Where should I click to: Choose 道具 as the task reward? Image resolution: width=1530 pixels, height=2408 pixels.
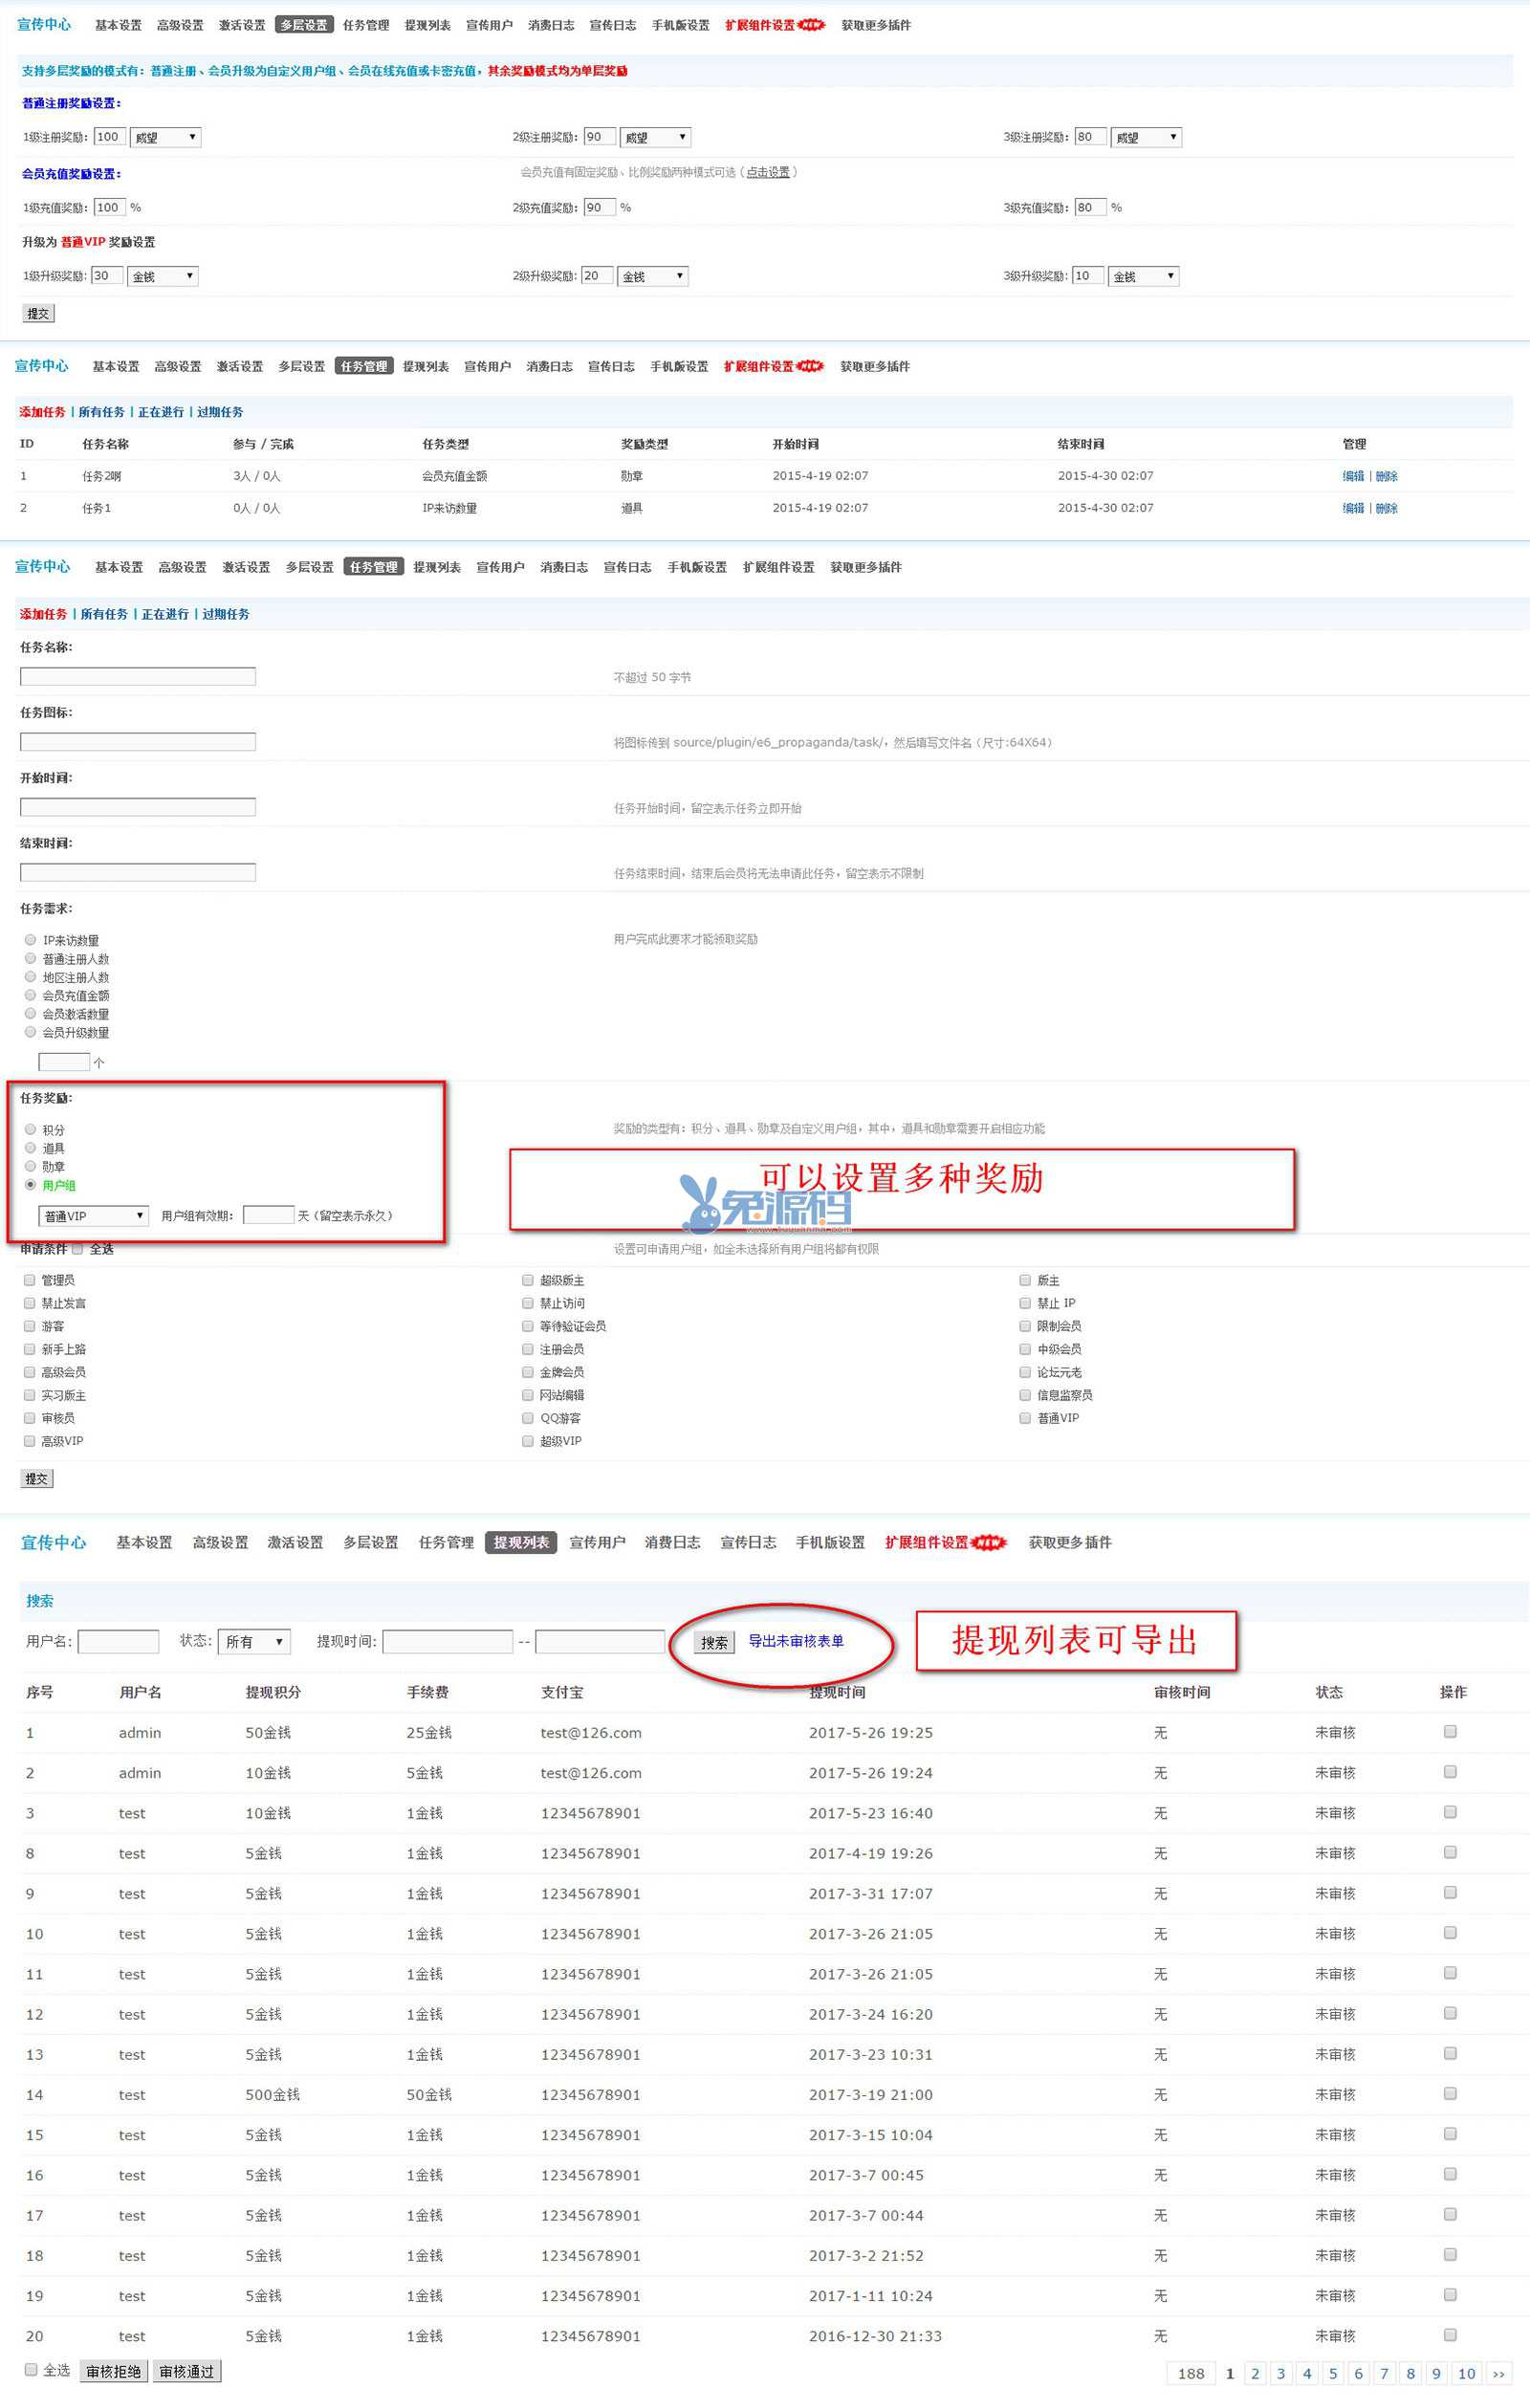click(30, 1148)
